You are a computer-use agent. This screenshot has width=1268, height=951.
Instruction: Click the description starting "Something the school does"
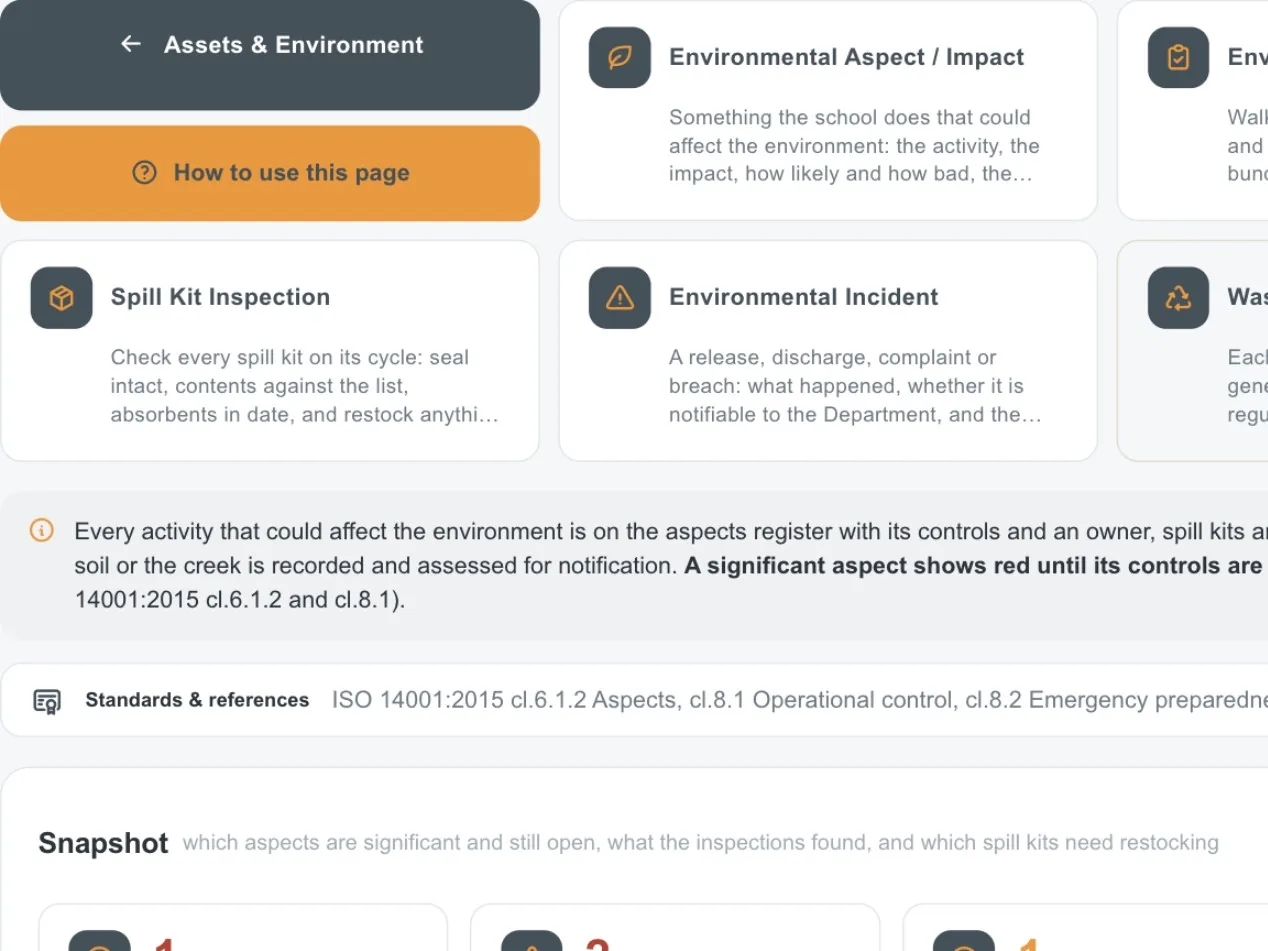tap(855, 146)
